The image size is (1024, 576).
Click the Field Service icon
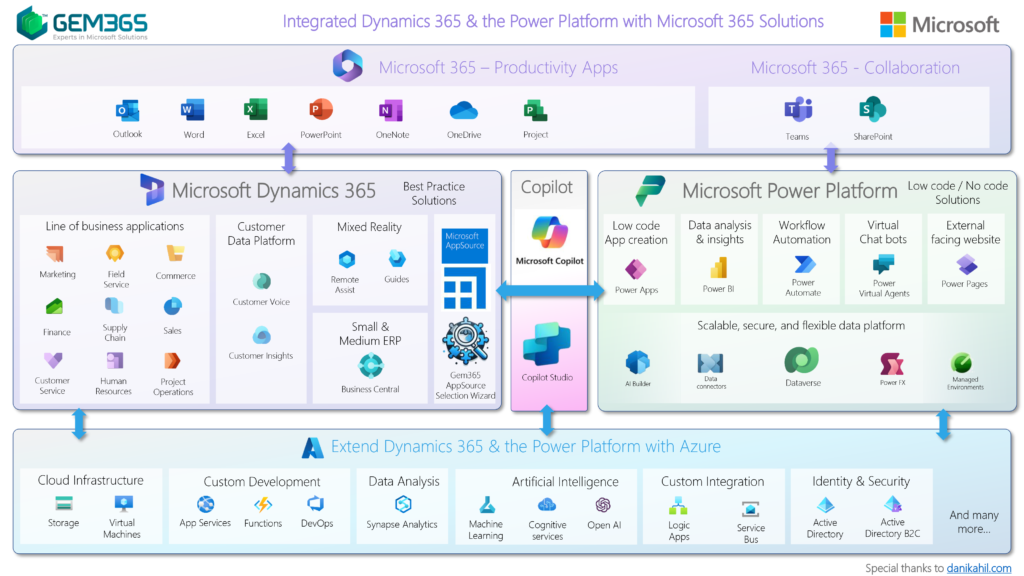pyautogui.click(x=115, y=253)
